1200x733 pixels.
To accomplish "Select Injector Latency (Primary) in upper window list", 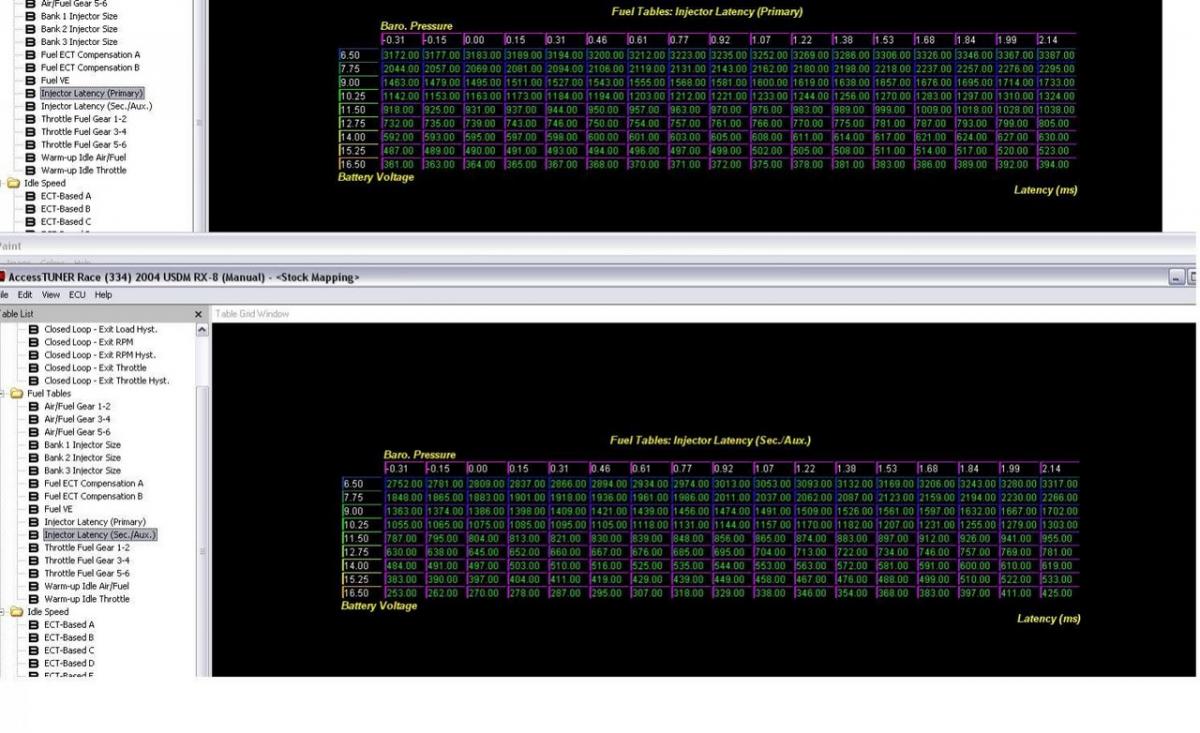I will tap(92, 93).
